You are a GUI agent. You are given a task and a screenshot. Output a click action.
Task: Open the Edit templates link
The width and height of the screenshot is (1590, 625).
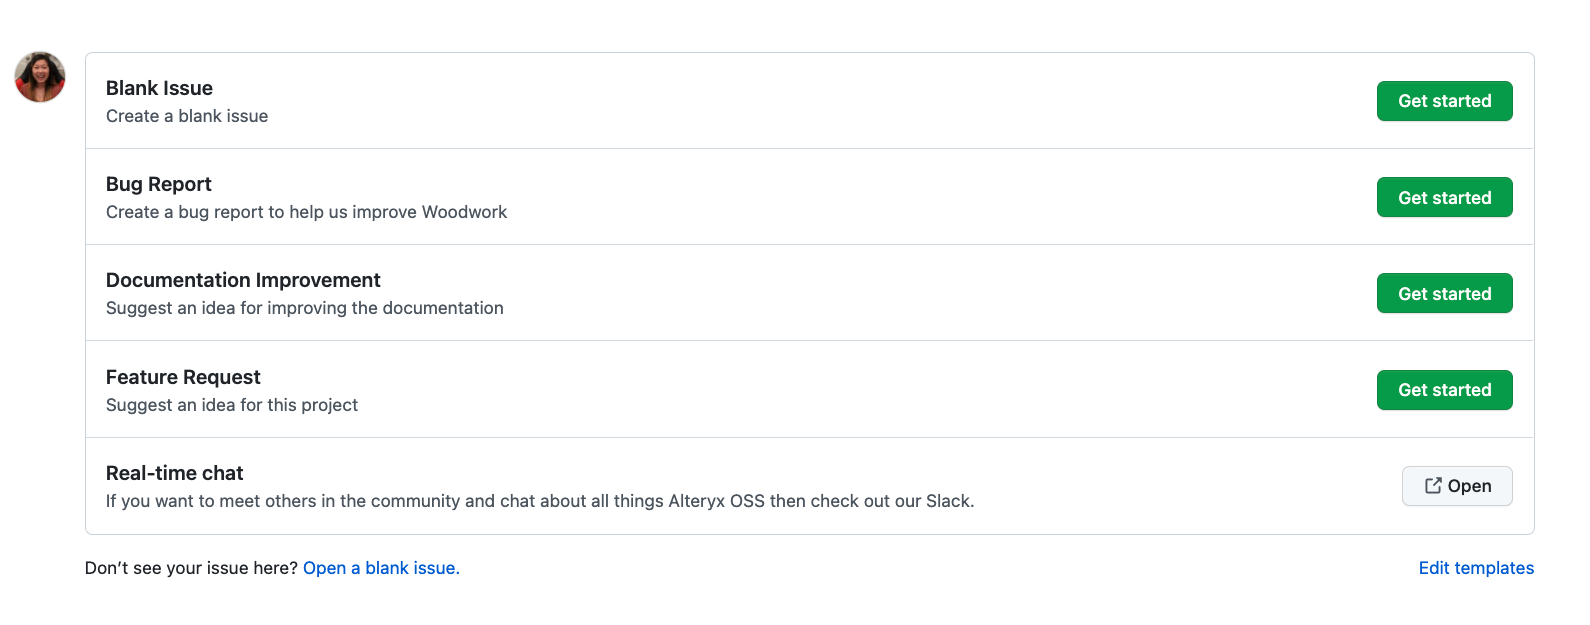[1476, 568]
